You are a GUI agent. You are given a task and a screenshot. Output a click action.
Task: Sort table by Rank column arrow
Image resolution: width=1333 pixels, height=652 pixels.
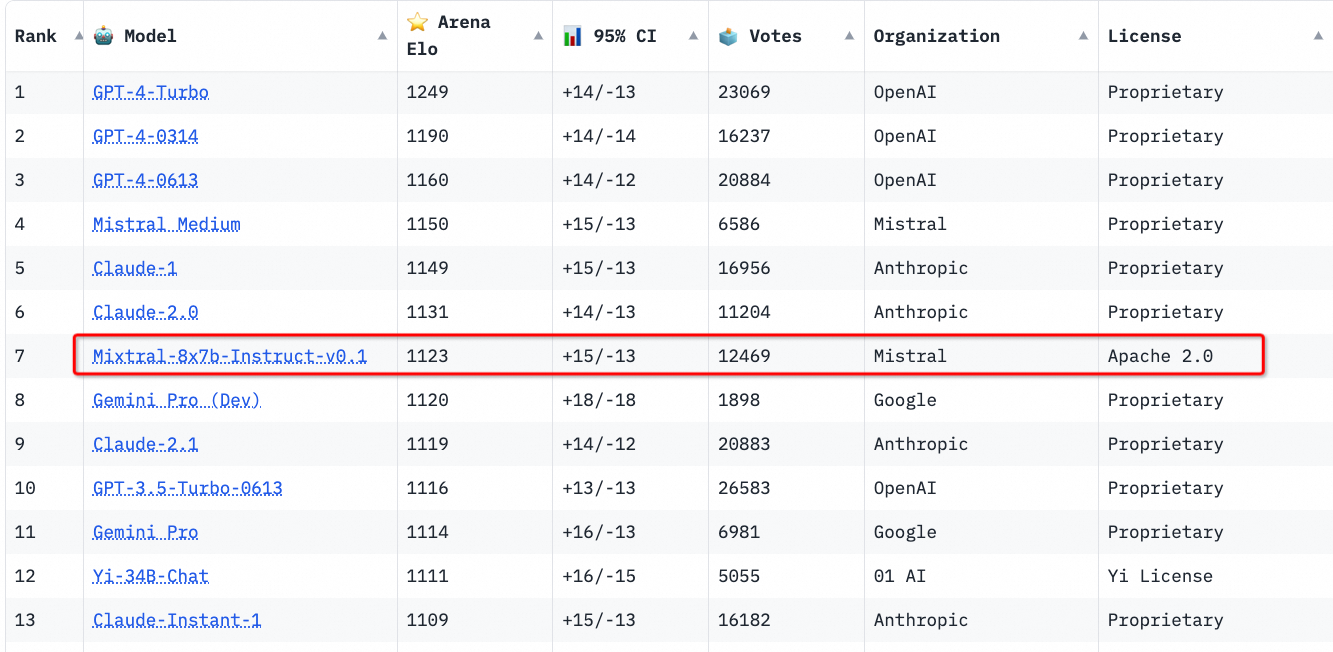coord(78,36)
